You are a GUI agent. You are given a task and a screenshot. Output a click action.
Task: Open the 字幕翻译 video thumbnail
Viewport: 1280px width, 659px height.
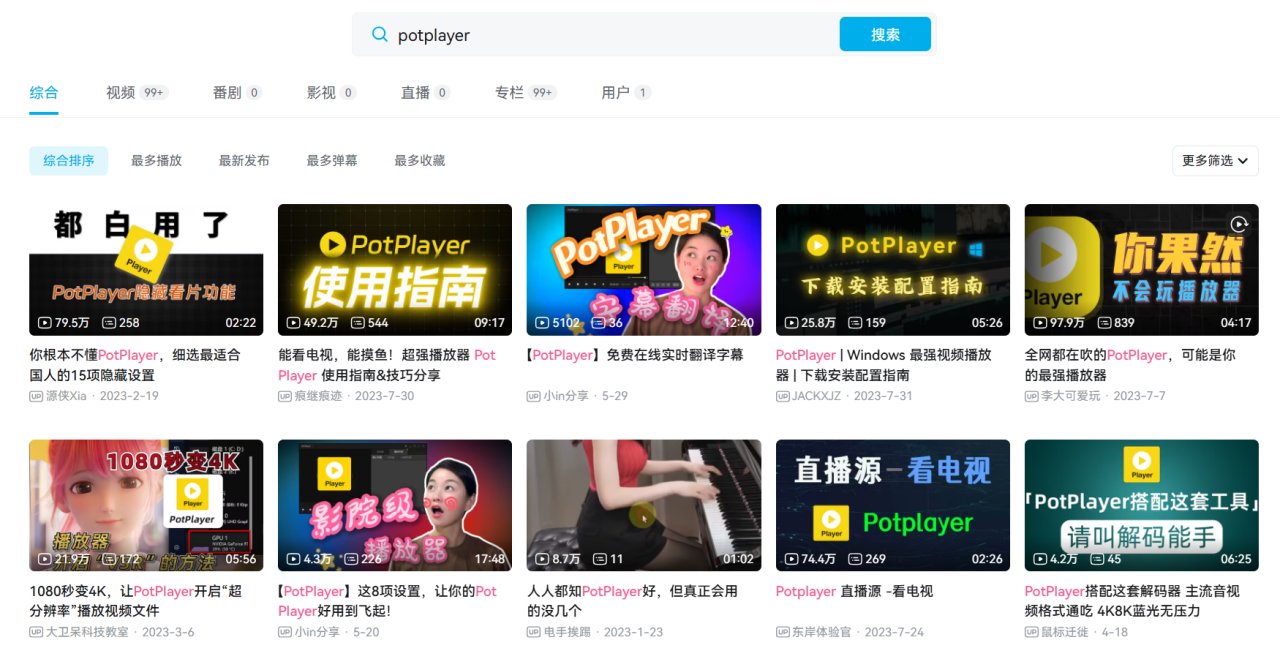pos(644,270)
